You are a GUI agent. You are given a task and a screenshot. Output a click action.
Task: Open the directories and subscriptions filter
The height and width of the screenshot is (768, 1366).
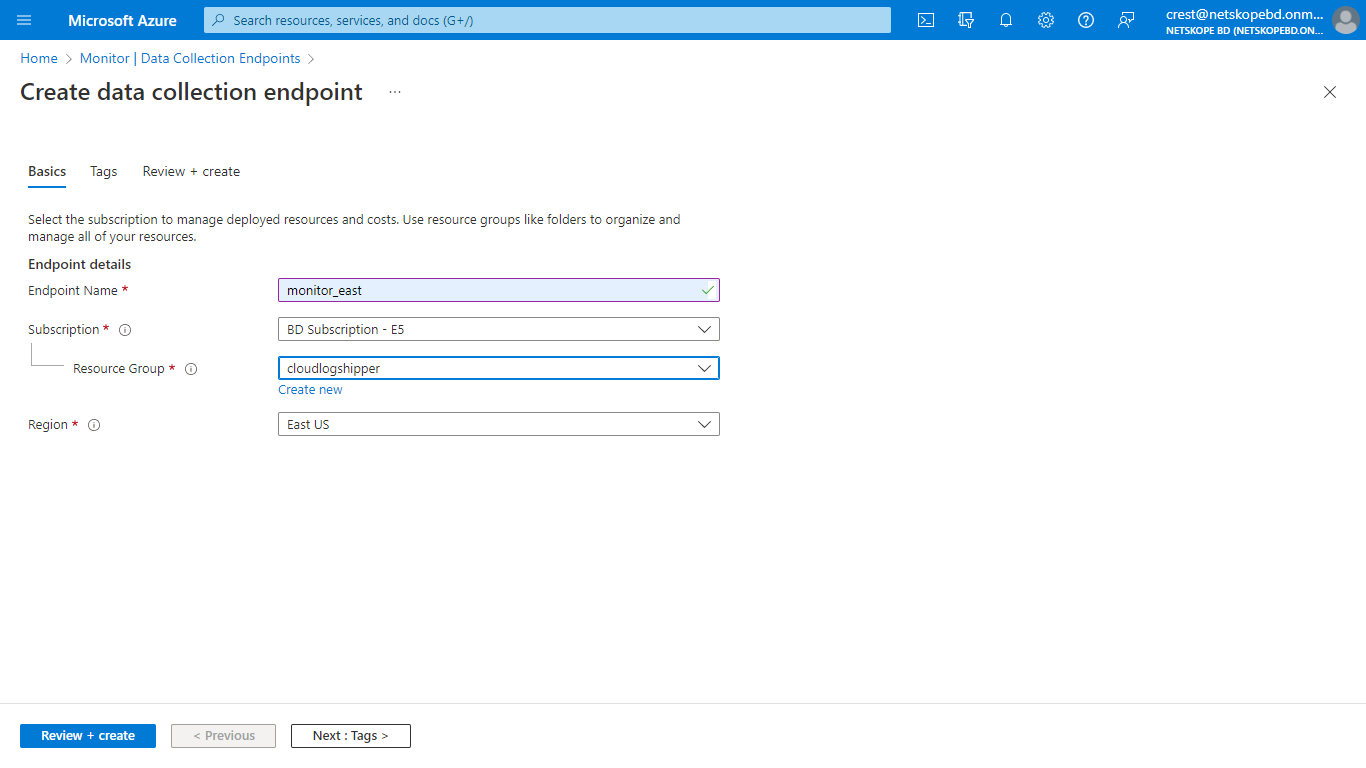click(966, 20)
